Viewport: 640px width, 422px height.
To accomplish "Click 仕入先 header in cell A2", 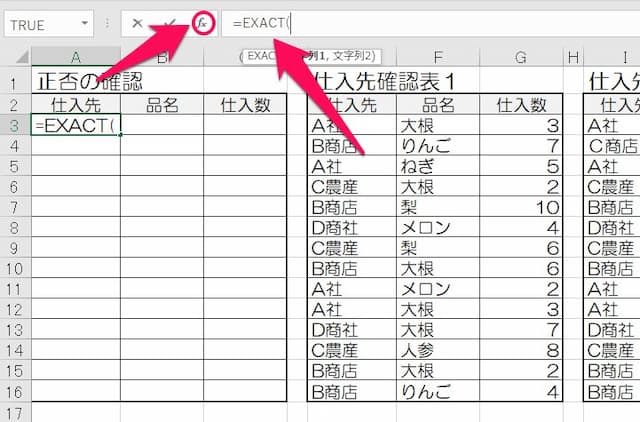I will coord(76,104).
